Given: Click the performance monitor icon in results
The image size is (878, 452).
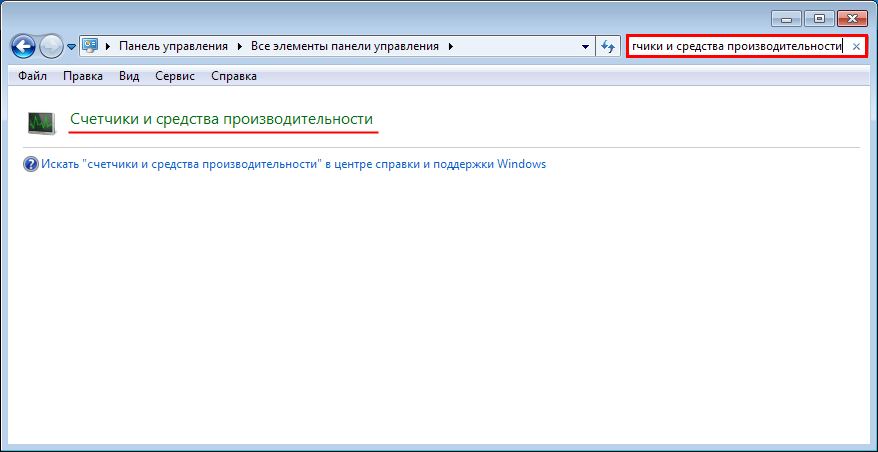Looking at the screenshot, I should pos(41,122).
